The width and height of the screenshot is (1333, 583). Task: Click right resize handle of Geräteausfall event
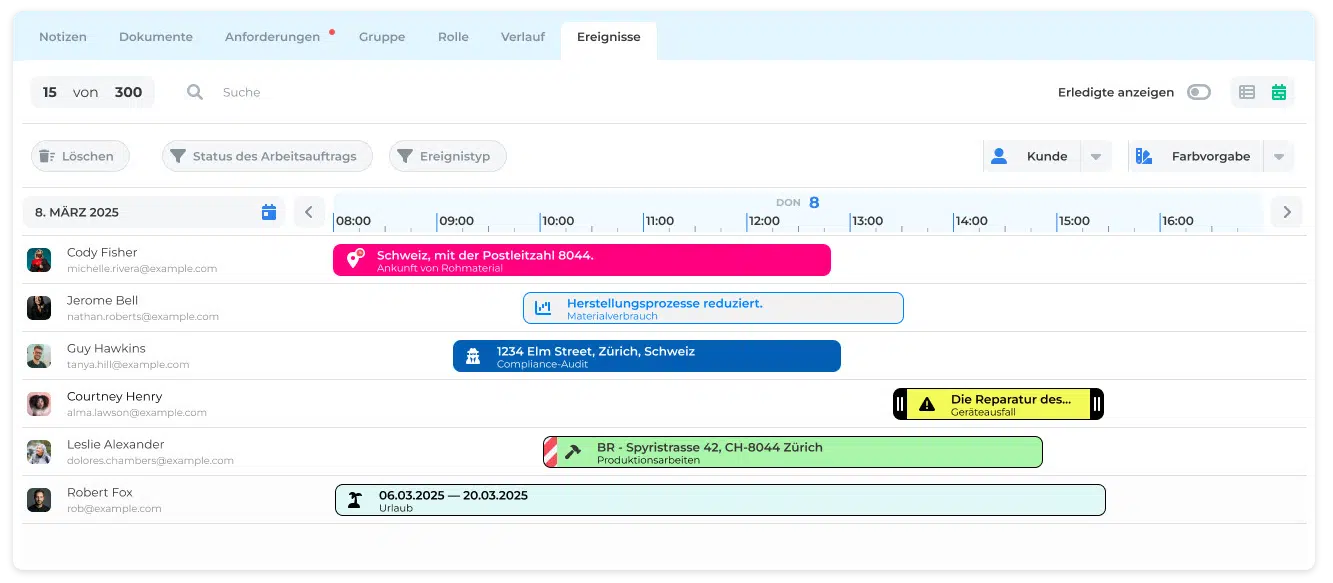1097,404
